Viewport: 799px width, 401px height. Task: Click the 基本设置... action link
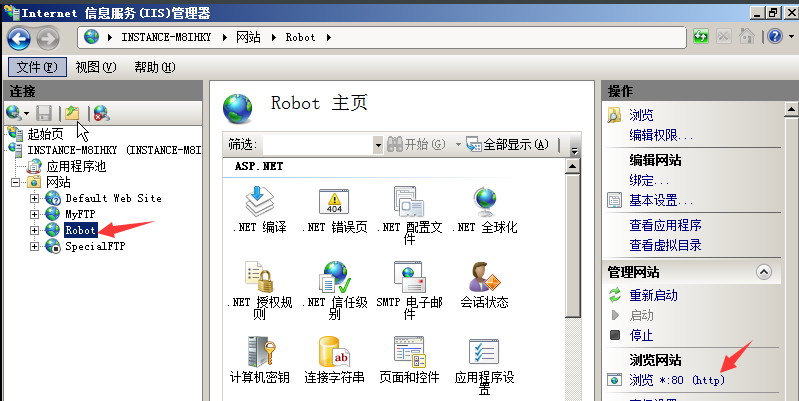pyautogui.click(x=661, y=200)
